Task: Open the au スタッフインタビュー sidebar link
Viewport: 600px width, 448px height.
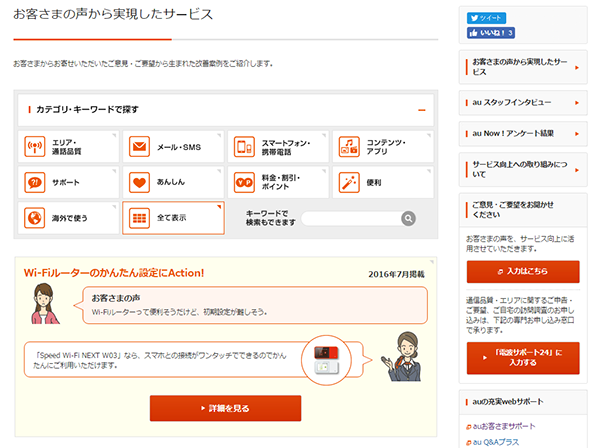Action: [511, 103]
